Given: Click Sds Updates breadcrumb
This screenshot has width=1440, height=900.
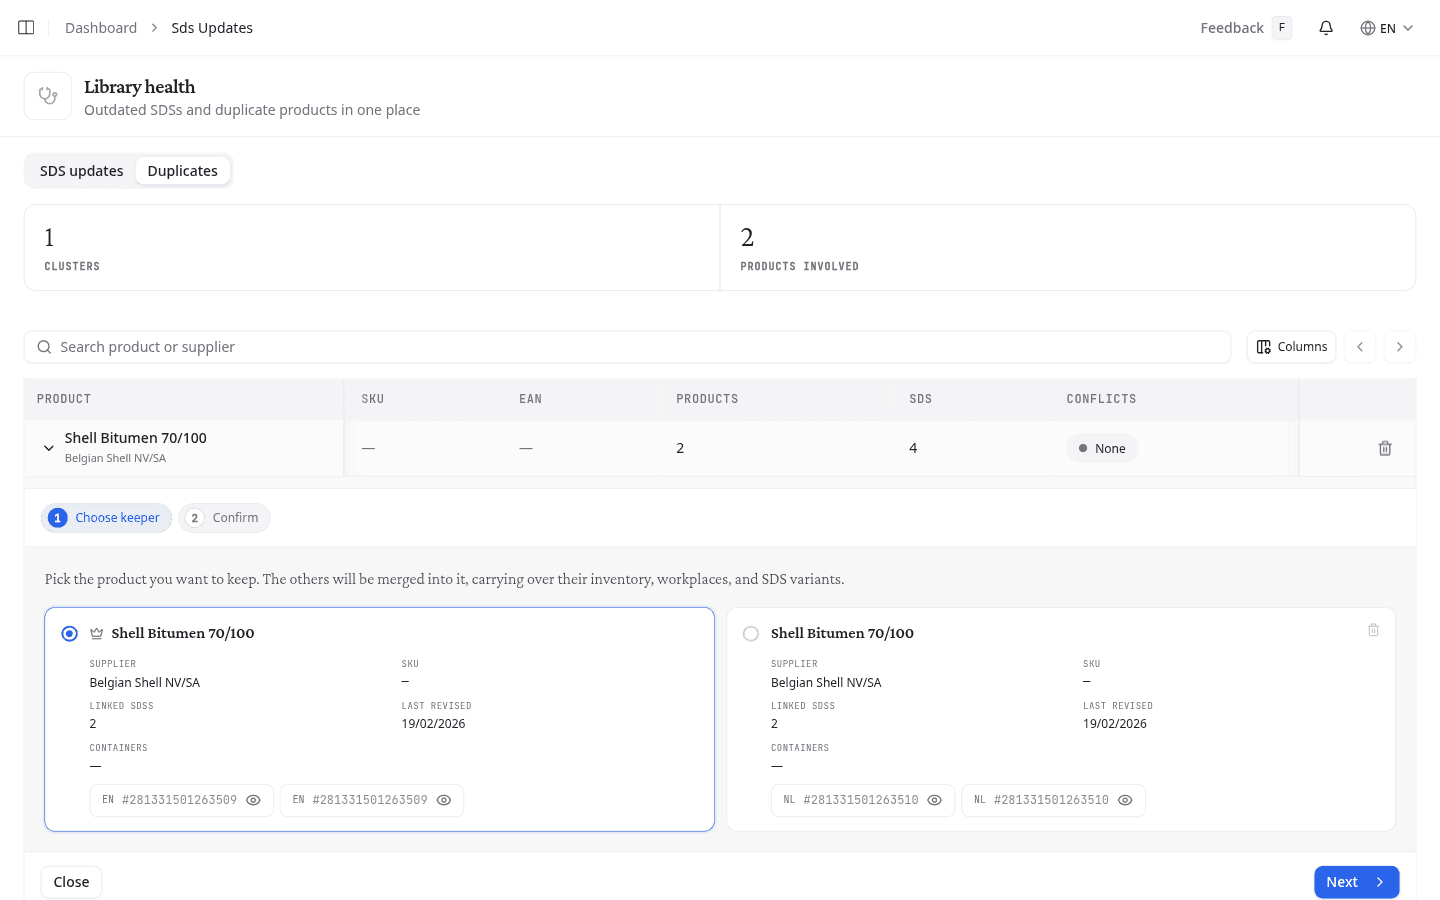Looking at the screenshot, I should [212, 28].
